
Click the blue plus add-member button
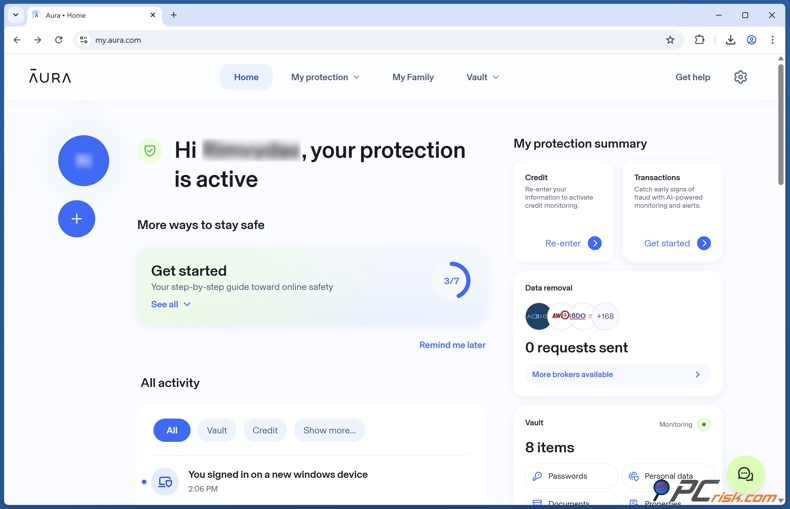(77, 219)
